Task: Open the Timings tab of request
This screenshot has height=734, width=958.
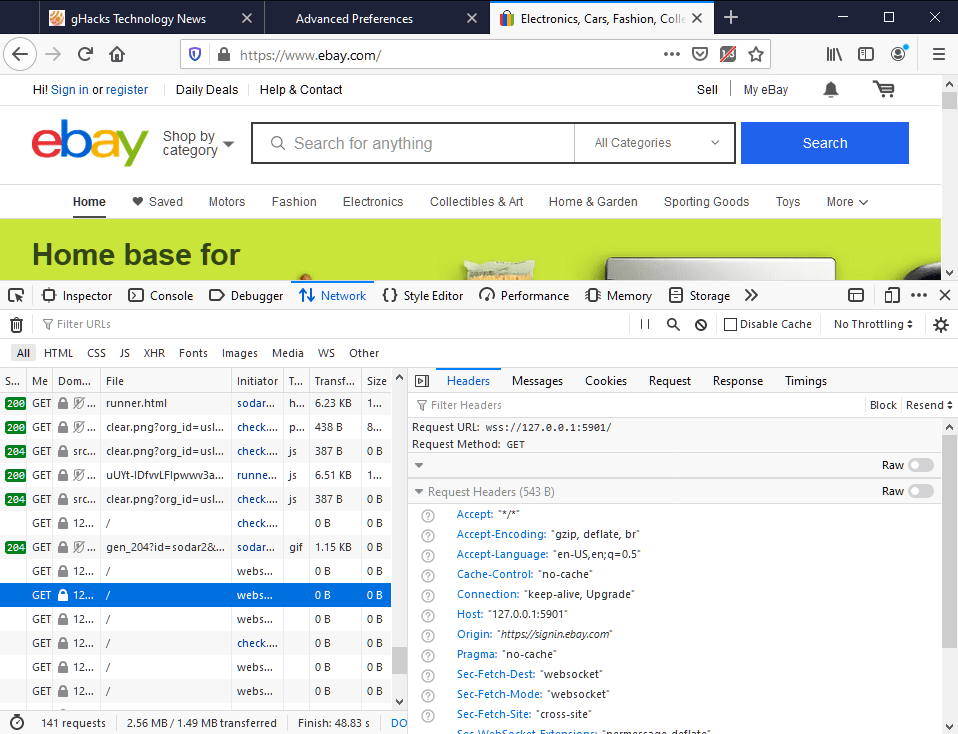Action: (805, 381)
